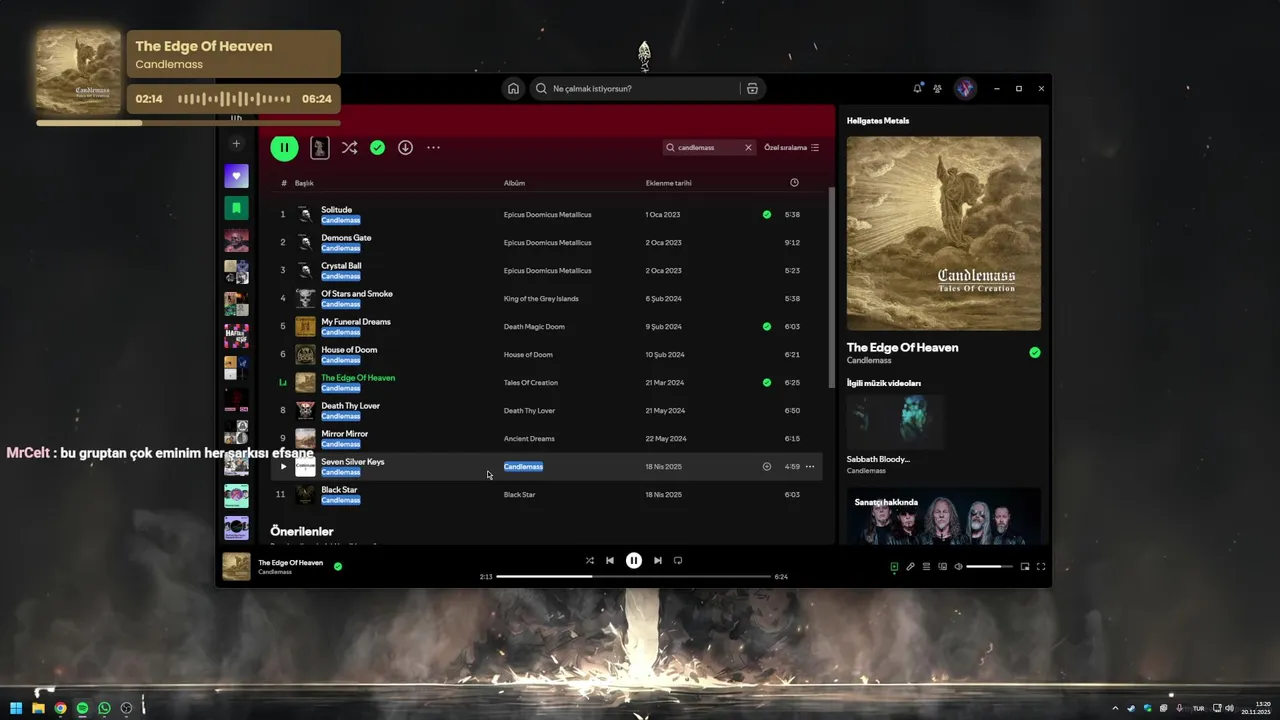Open OBS Studio from the taskbar

126,708
